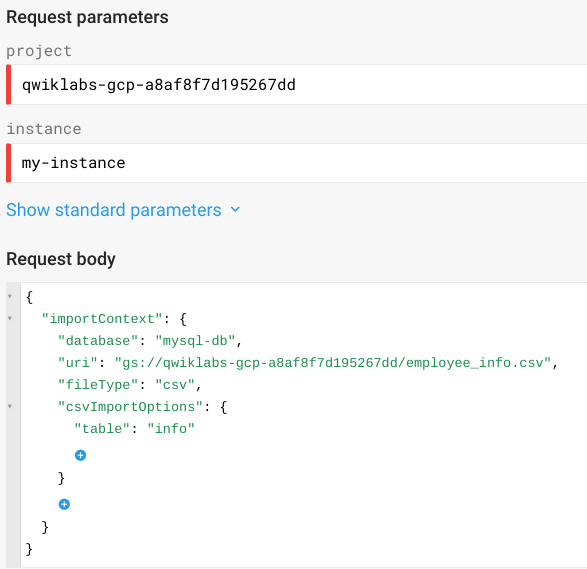Place cursor after the final closing brace
Image resolution: width=587 pixels, height=569 pixels.
[x=34, y=550]
